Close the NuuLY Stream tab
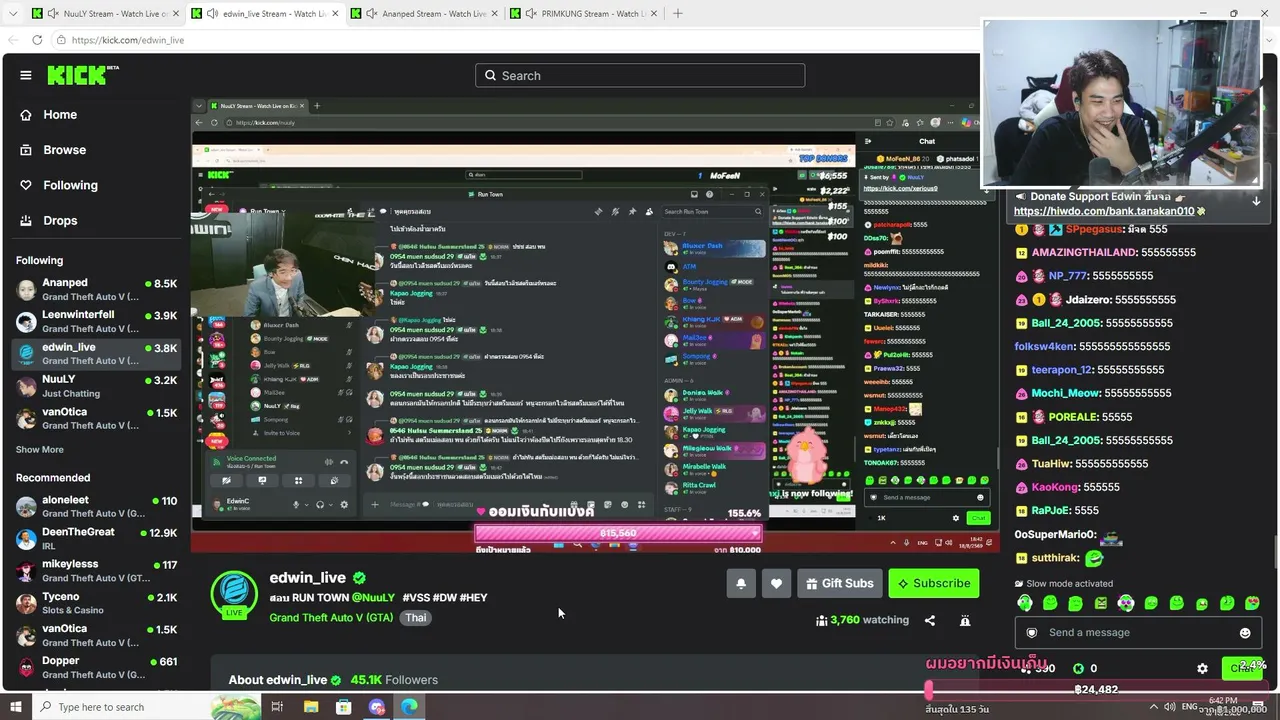The width and height of the screenshot is (1280, 720). [174, 14]
